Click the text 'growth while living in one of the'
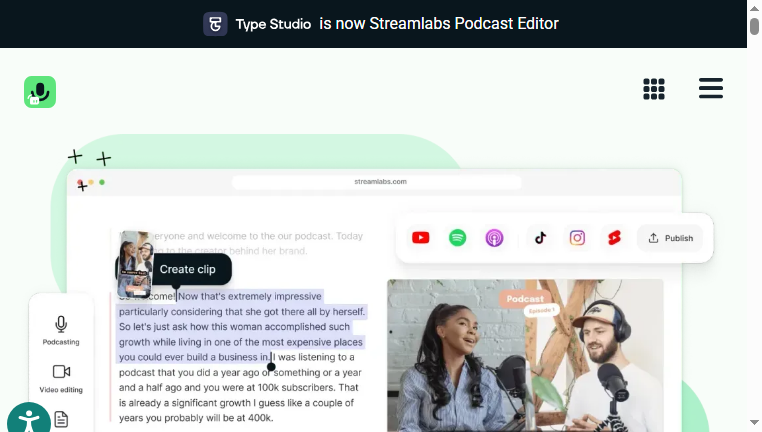Image resolution: width=762 pixels, height=432 pixels. coord(189,342)
